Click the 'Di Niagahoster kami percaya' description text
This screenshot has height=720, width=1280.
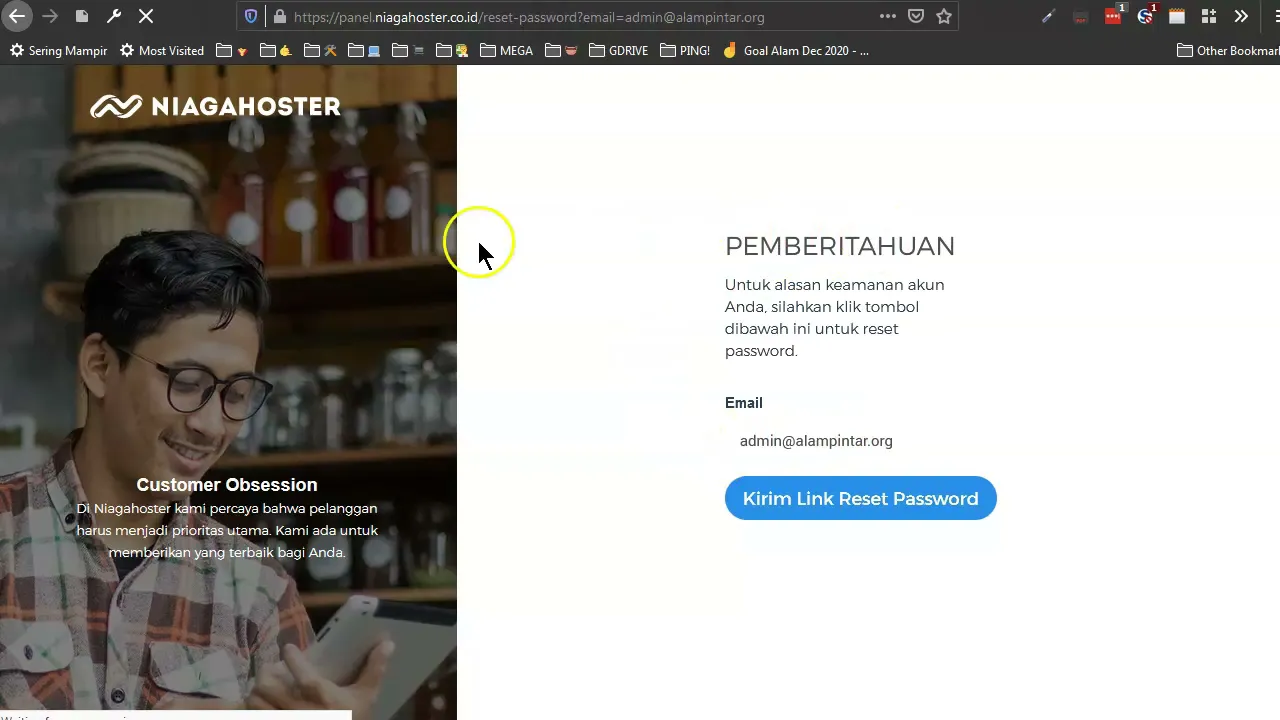click(x=227, y=530)
